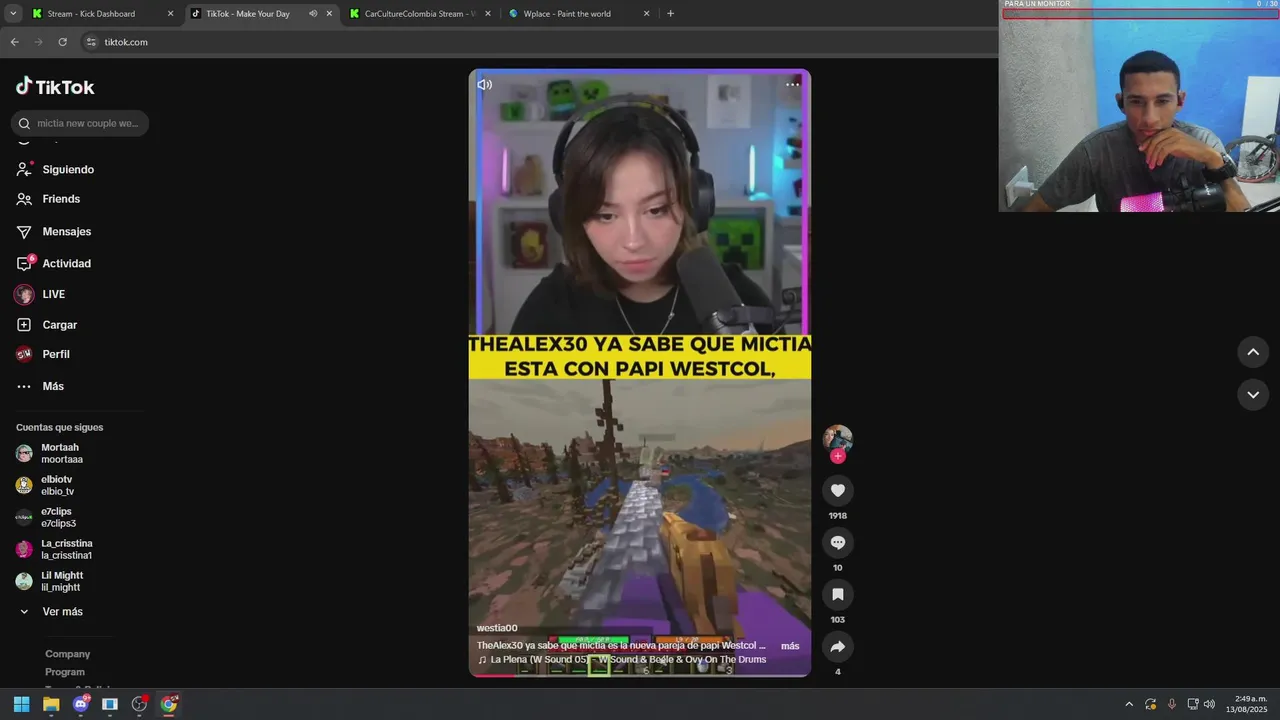Click the Program footer link

click(65, 672)
